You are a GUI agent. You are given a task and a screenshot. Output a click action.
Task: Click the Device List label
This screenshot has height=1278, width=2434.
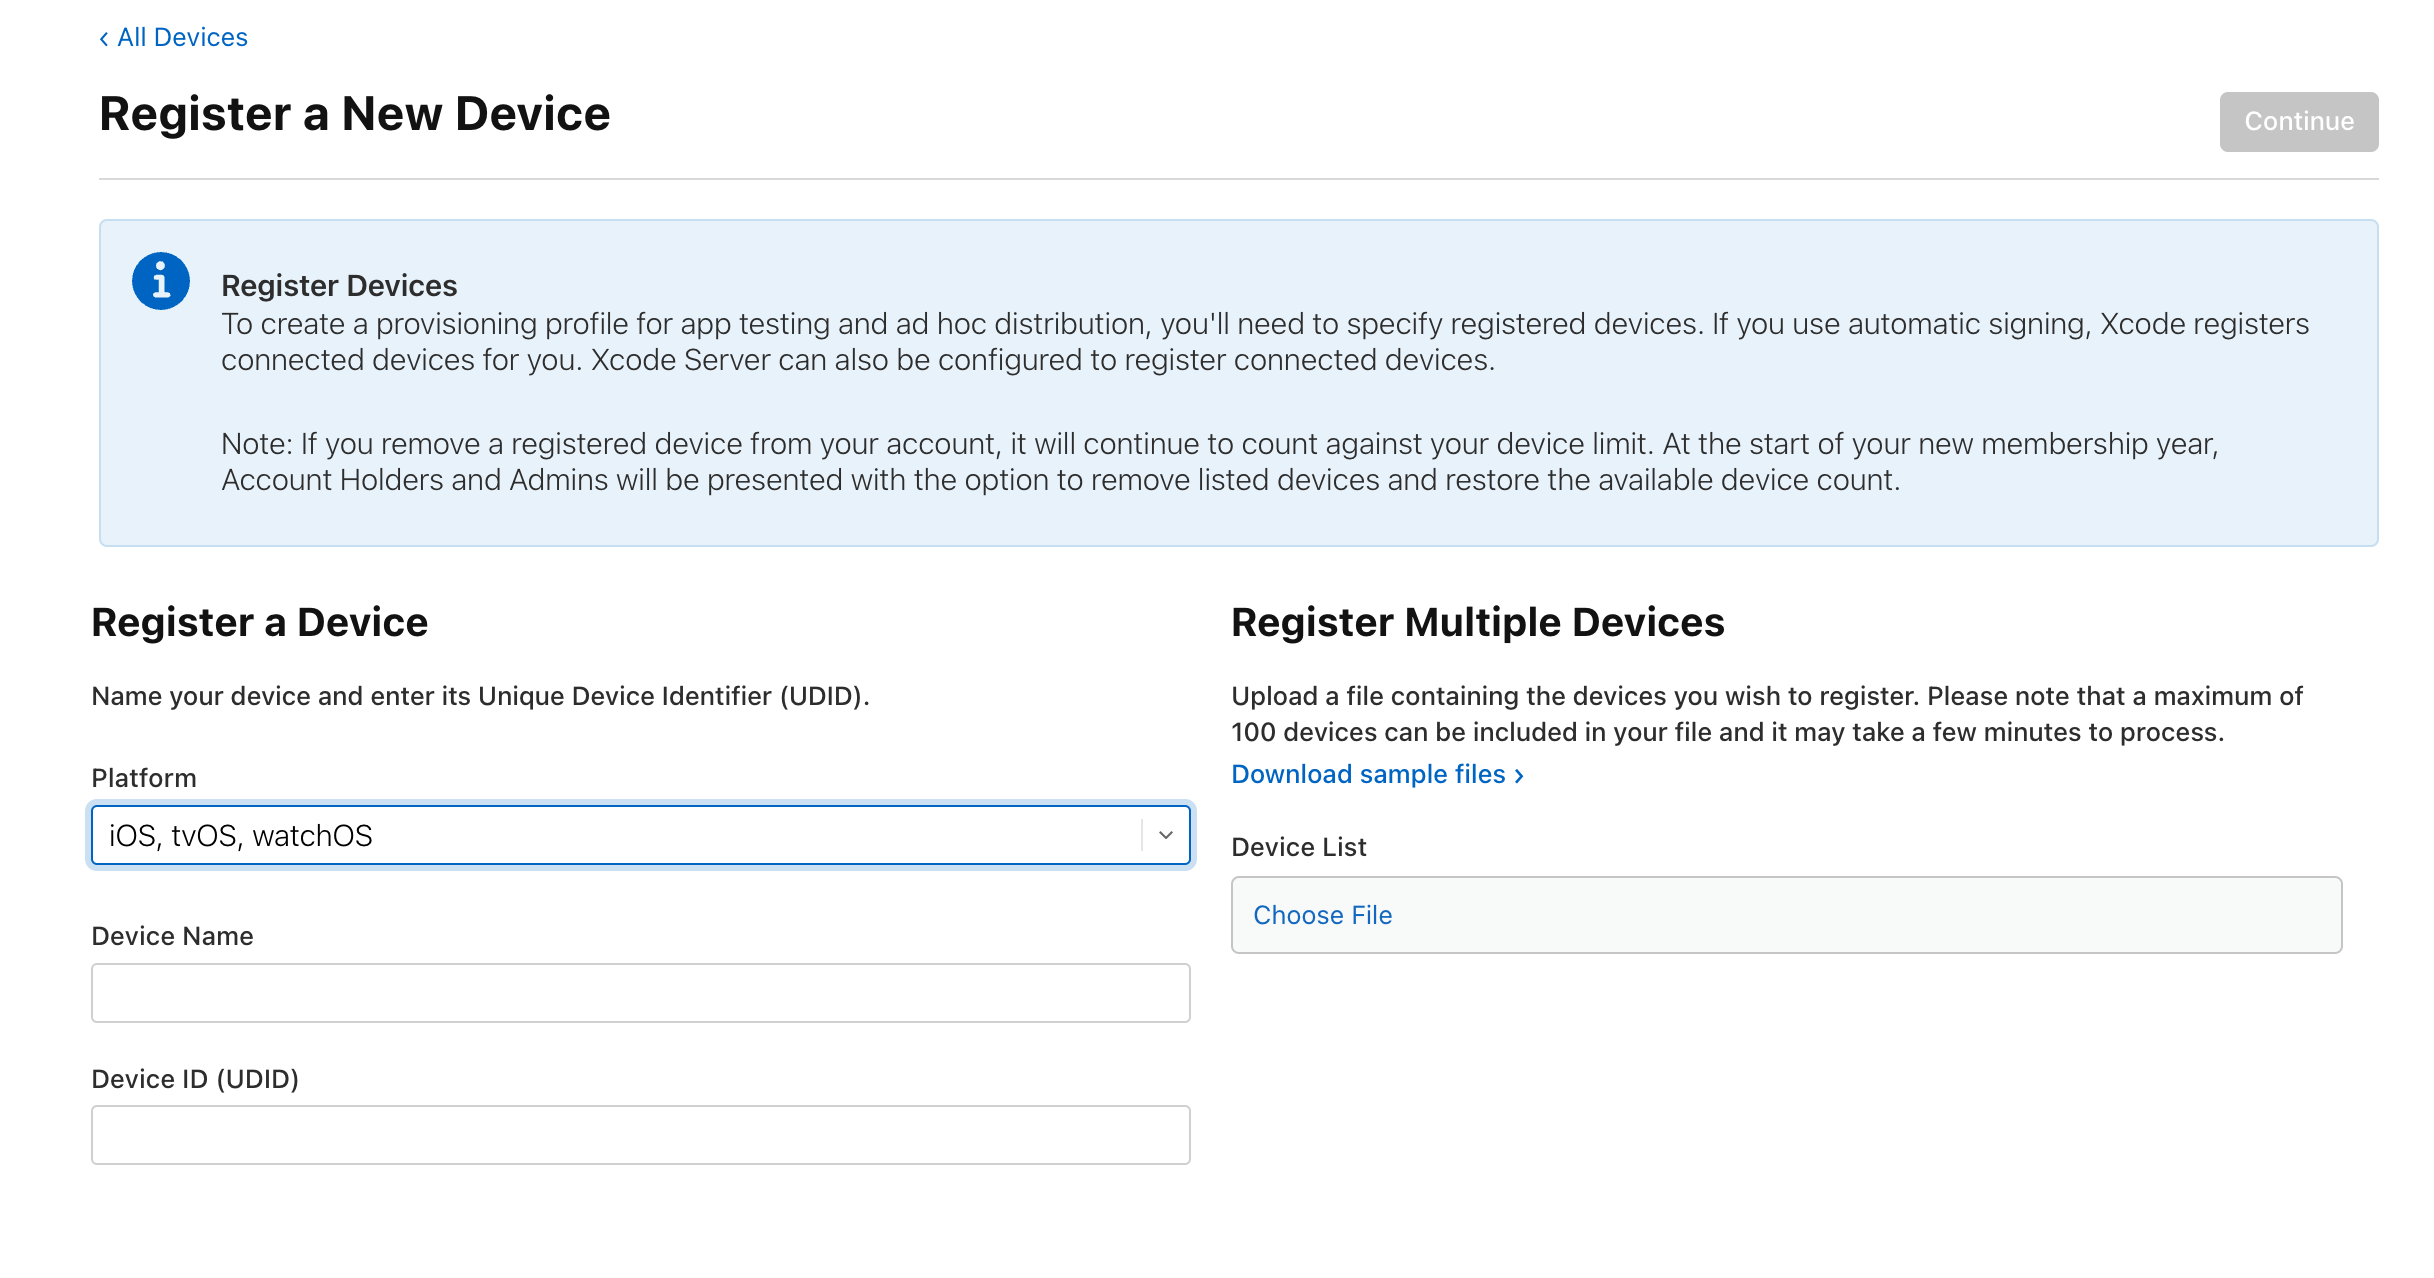(x=1298, y=847)
